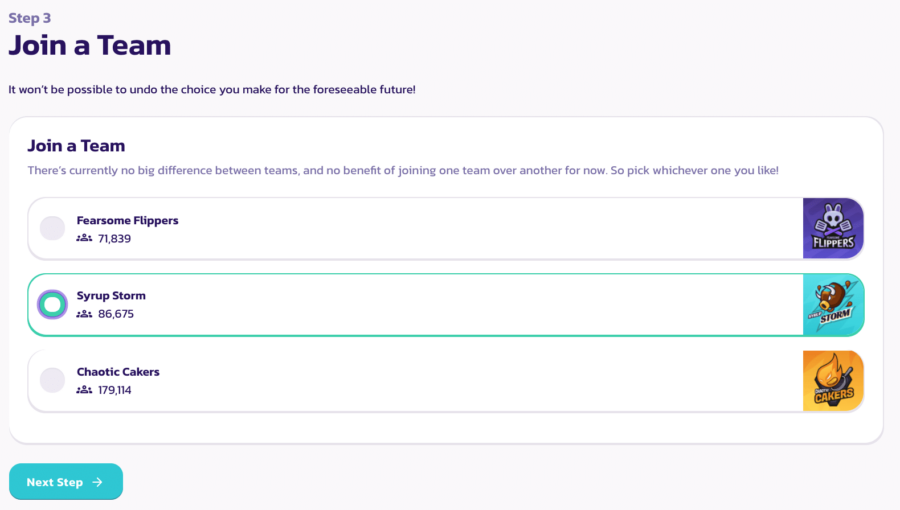This screenshot has width=900, height=510.
Task: Click the Syrup Storm team logo
Action: tap(833, 305)
